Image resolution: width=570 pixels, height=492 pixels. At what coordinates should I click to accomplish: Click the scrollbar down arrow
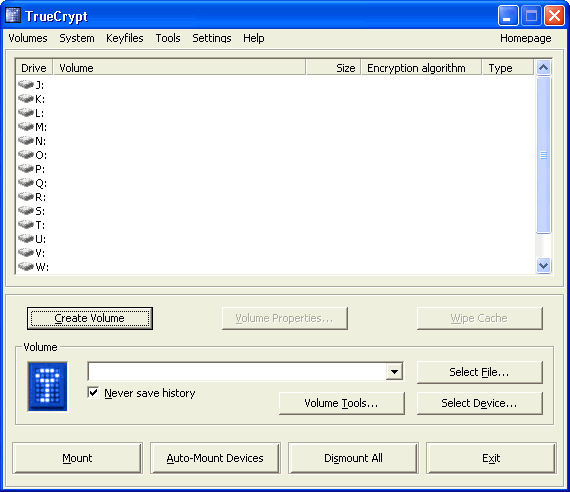tap(543, 266)
